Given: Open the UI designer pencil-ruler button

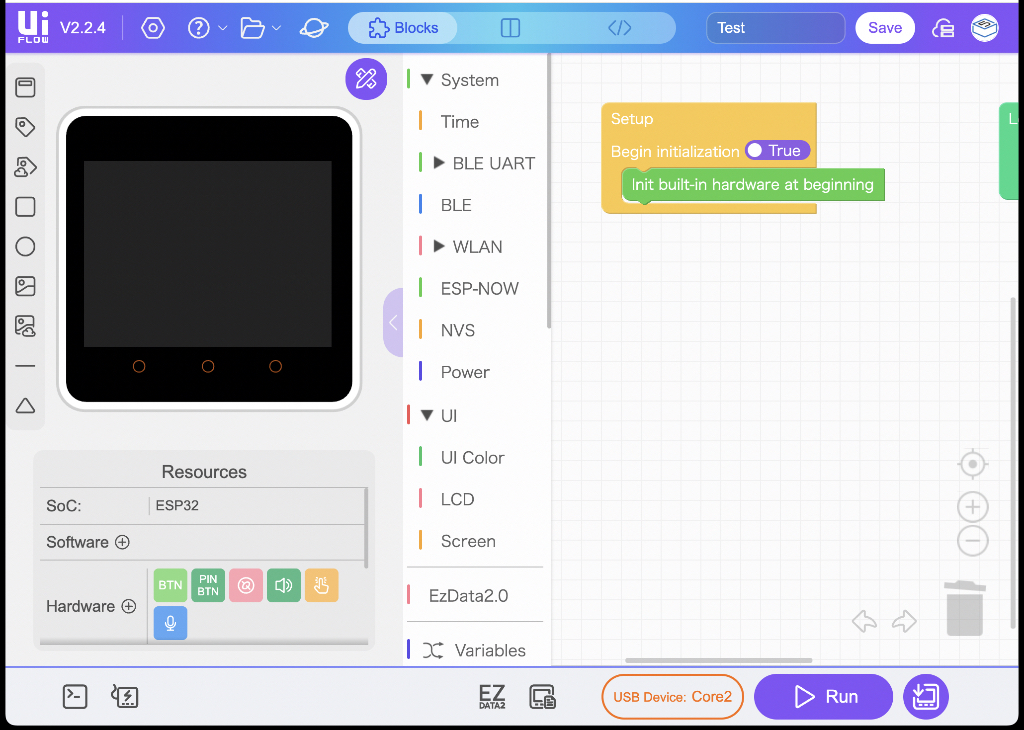Looking at the screenshot, I should 366,79.
